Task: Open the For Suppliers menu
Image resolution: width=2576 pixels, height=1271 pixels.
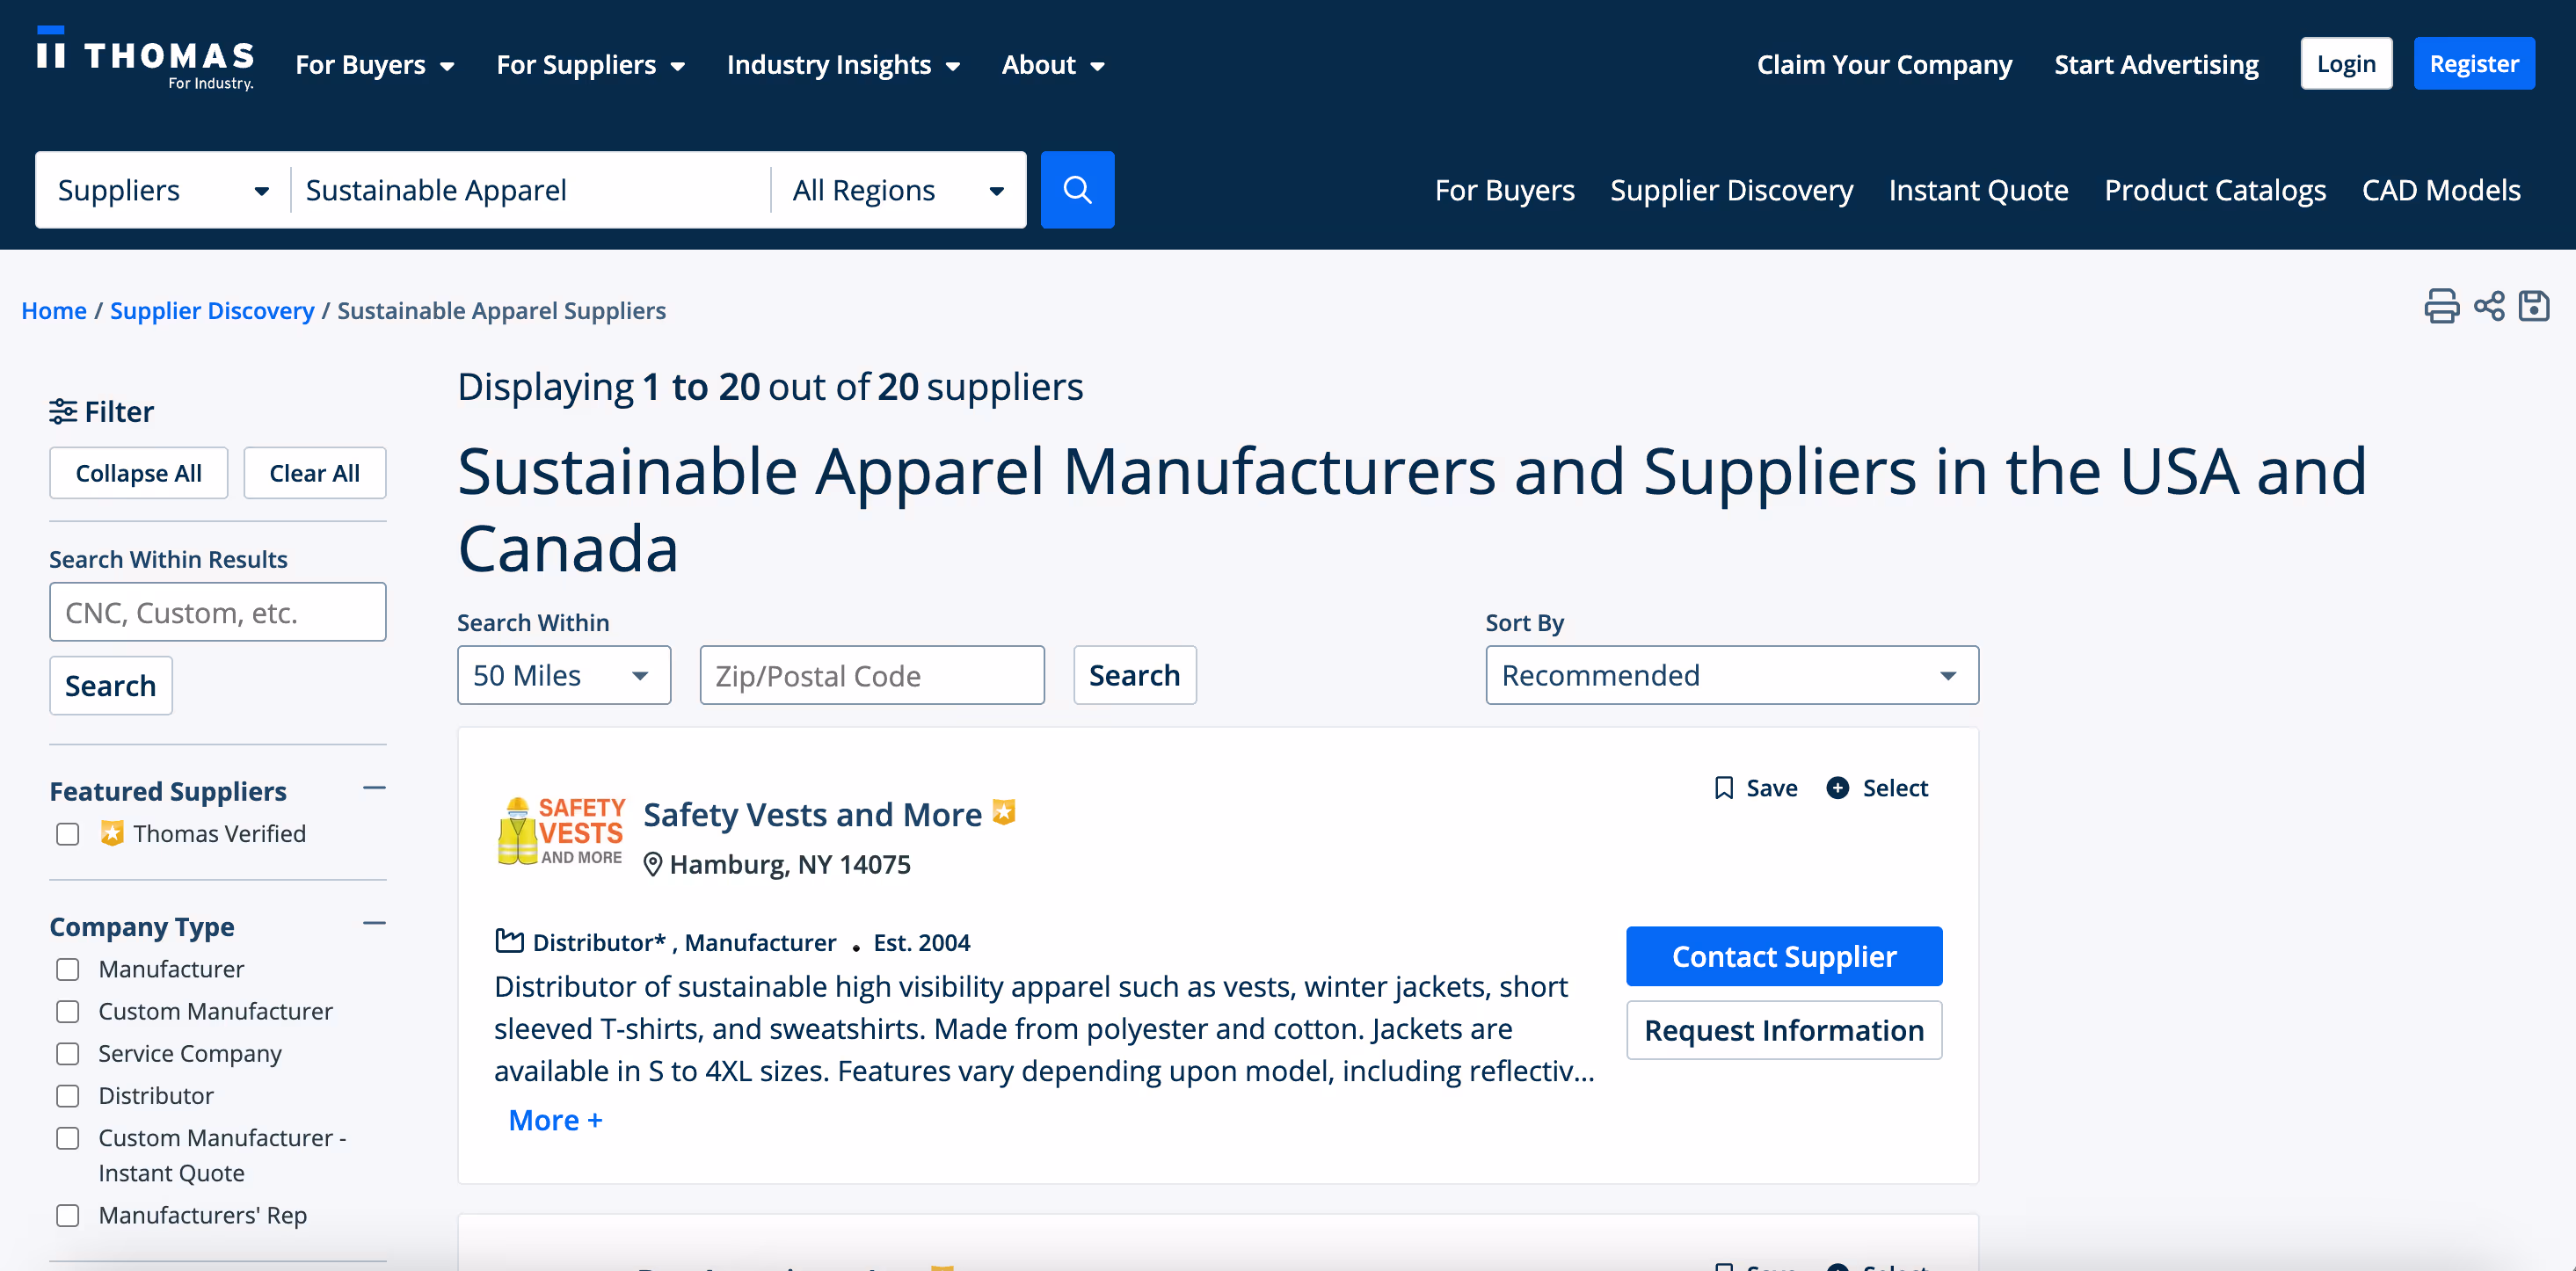Action: (x=590, y=65)
